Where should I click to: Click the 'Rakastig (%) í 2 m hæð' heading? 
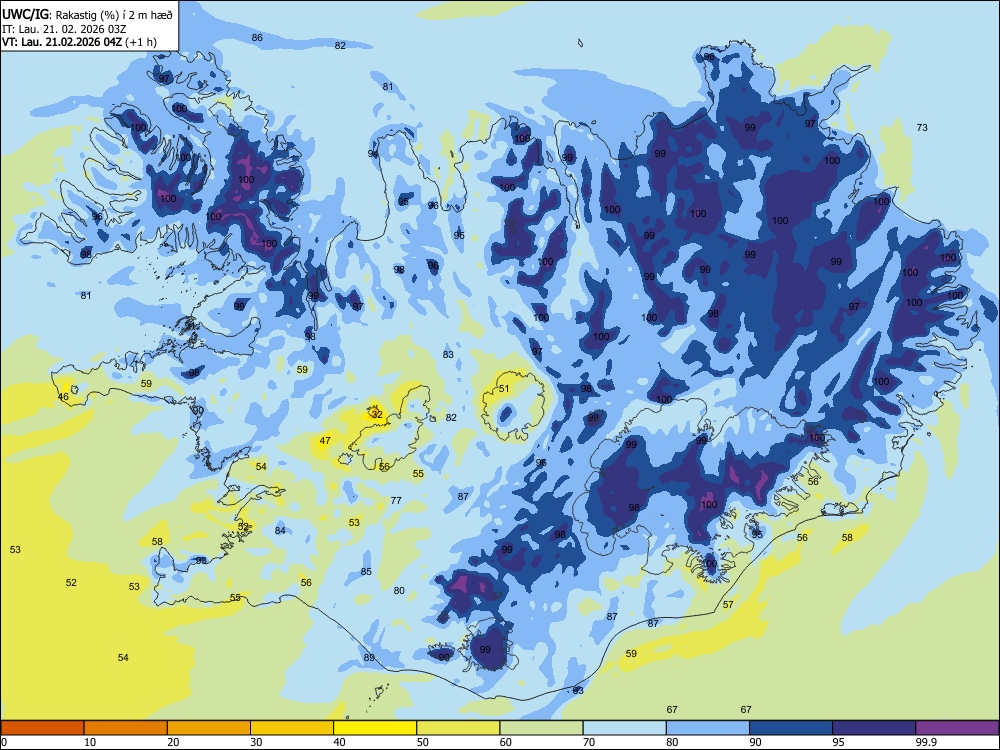[114, 15]
